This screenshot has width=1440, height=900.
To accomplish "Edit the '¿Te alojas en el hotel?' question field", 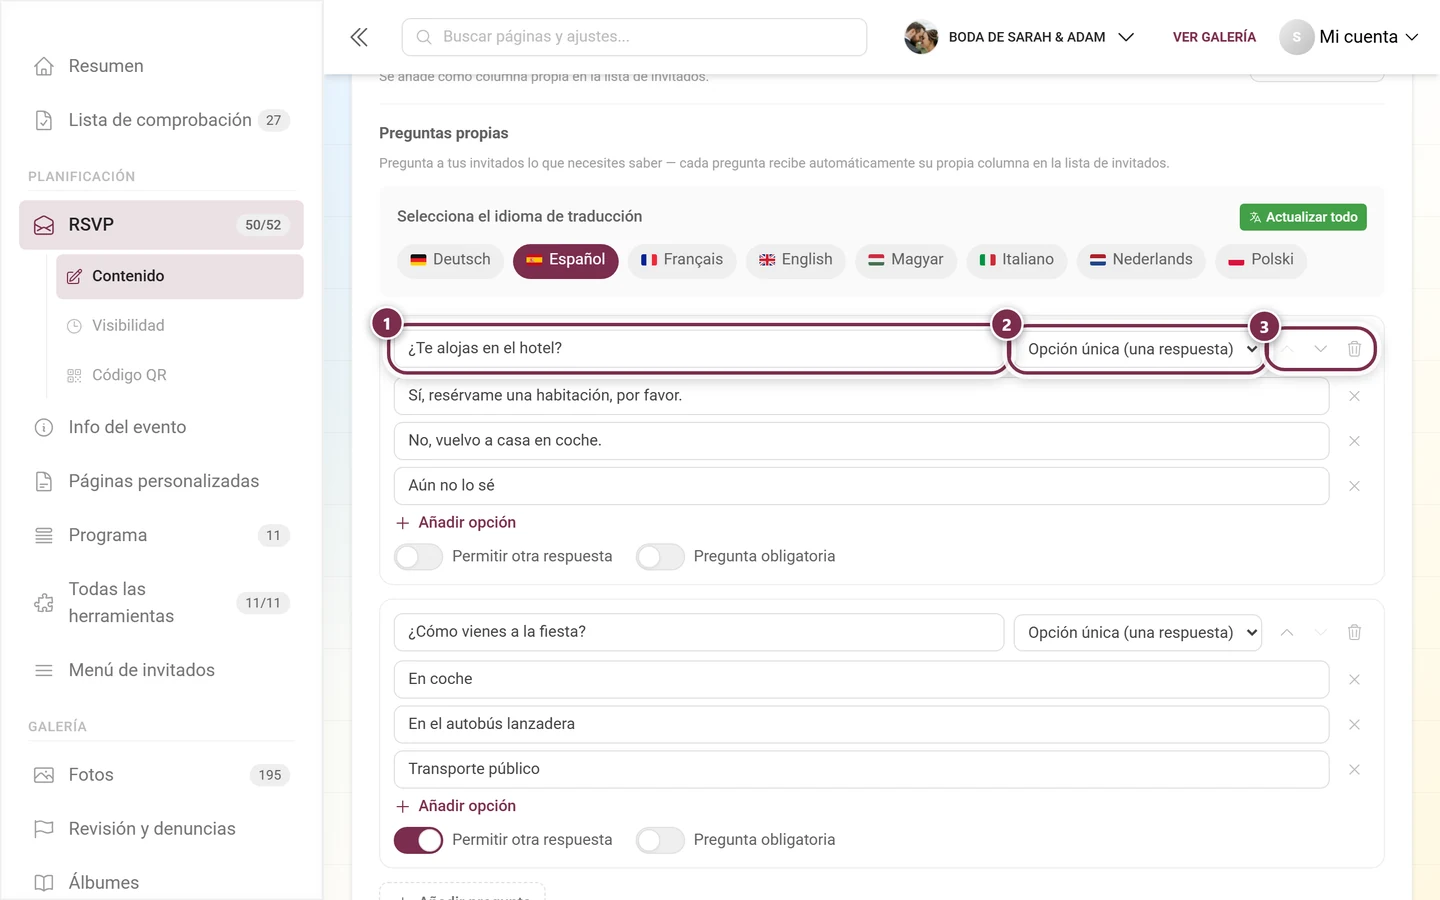I will pyautogui.click(x=699, y=348).
